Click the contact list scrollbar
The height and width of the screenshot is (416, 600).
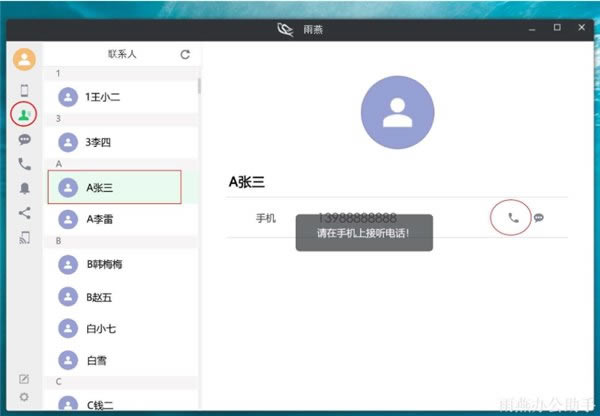pyautogui.click(x=198, y=86)
